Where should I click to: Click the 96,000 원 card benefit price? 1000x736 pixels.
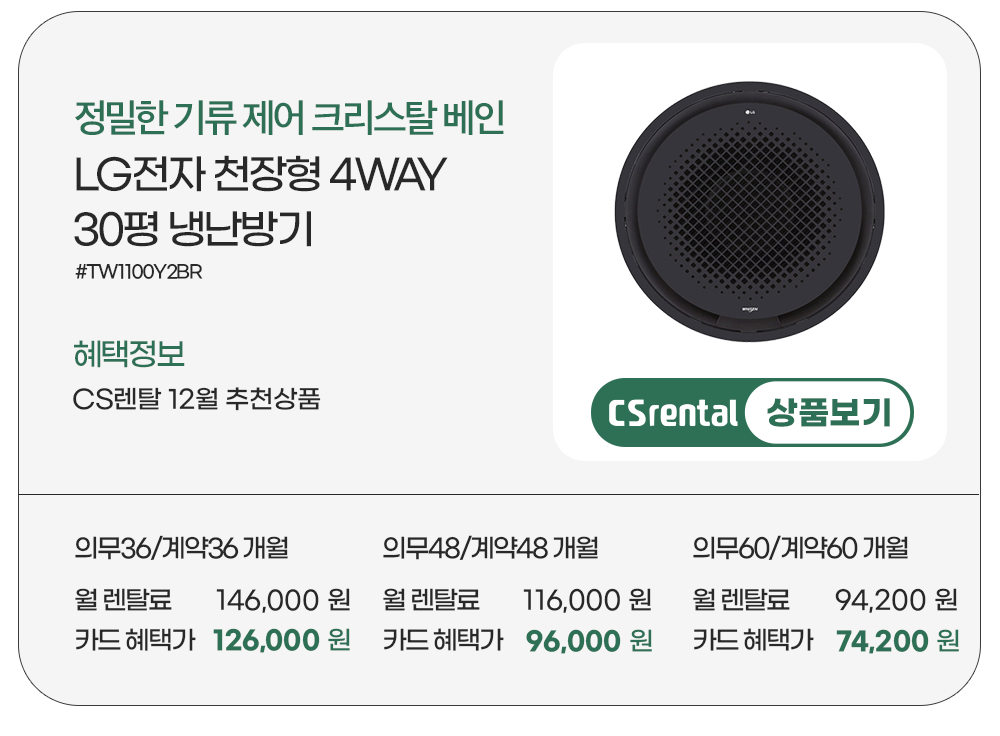(x=589, y=640)
